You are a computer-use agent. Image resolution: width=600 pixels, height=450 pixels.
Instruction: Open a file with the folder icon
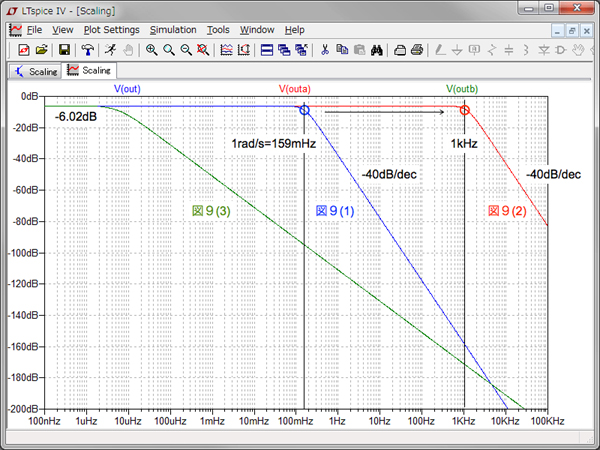(x=41, y=49)
